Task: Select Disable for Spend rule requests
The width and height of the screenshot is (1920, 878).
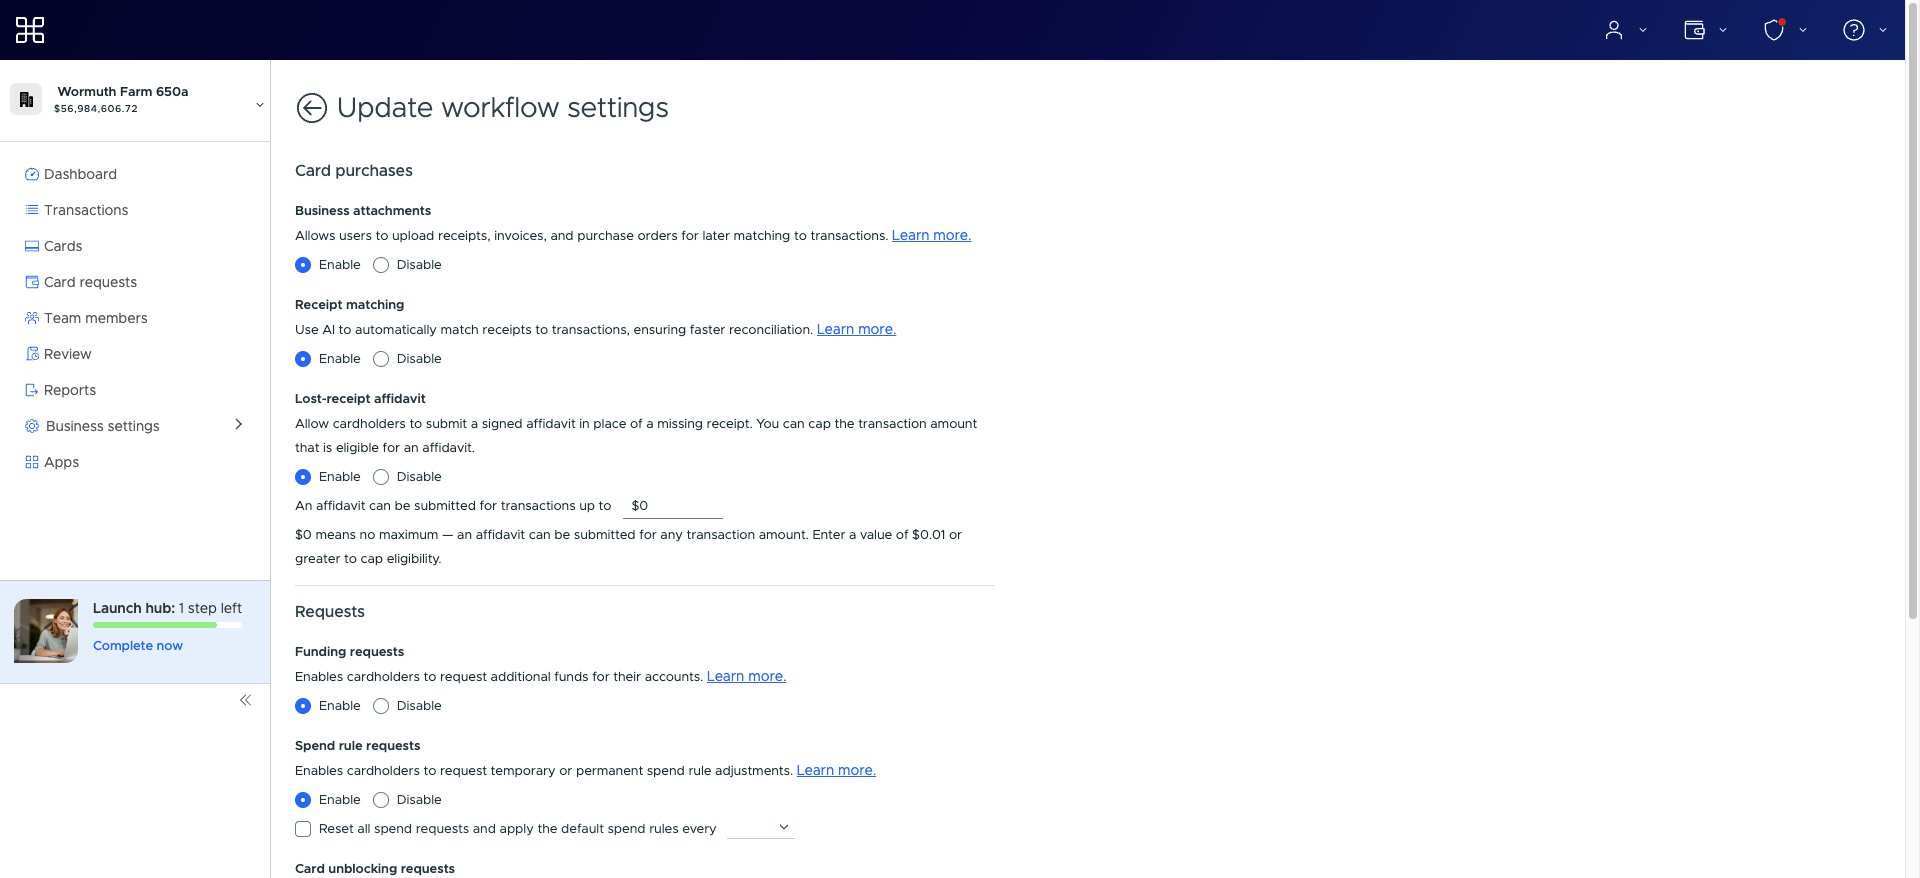Action: click(x=381, y=800)
